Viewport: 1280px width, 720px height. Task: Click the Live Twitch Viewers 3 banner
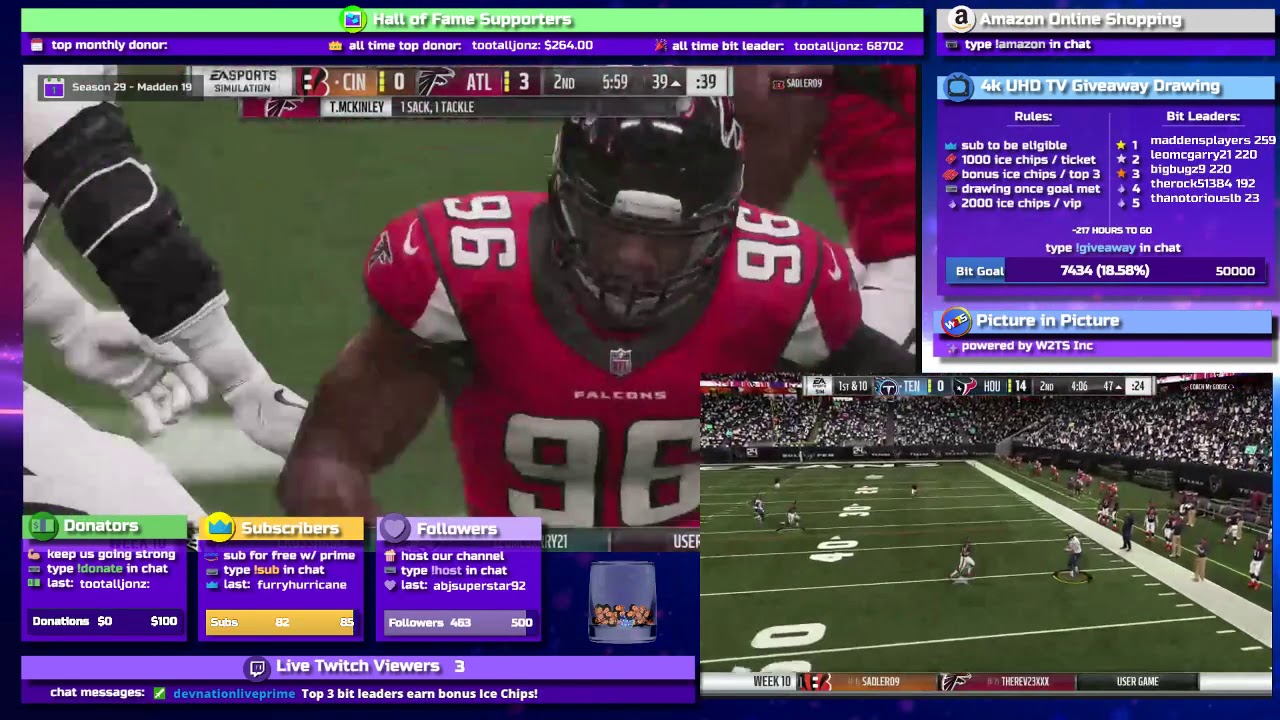coord(358,667)
